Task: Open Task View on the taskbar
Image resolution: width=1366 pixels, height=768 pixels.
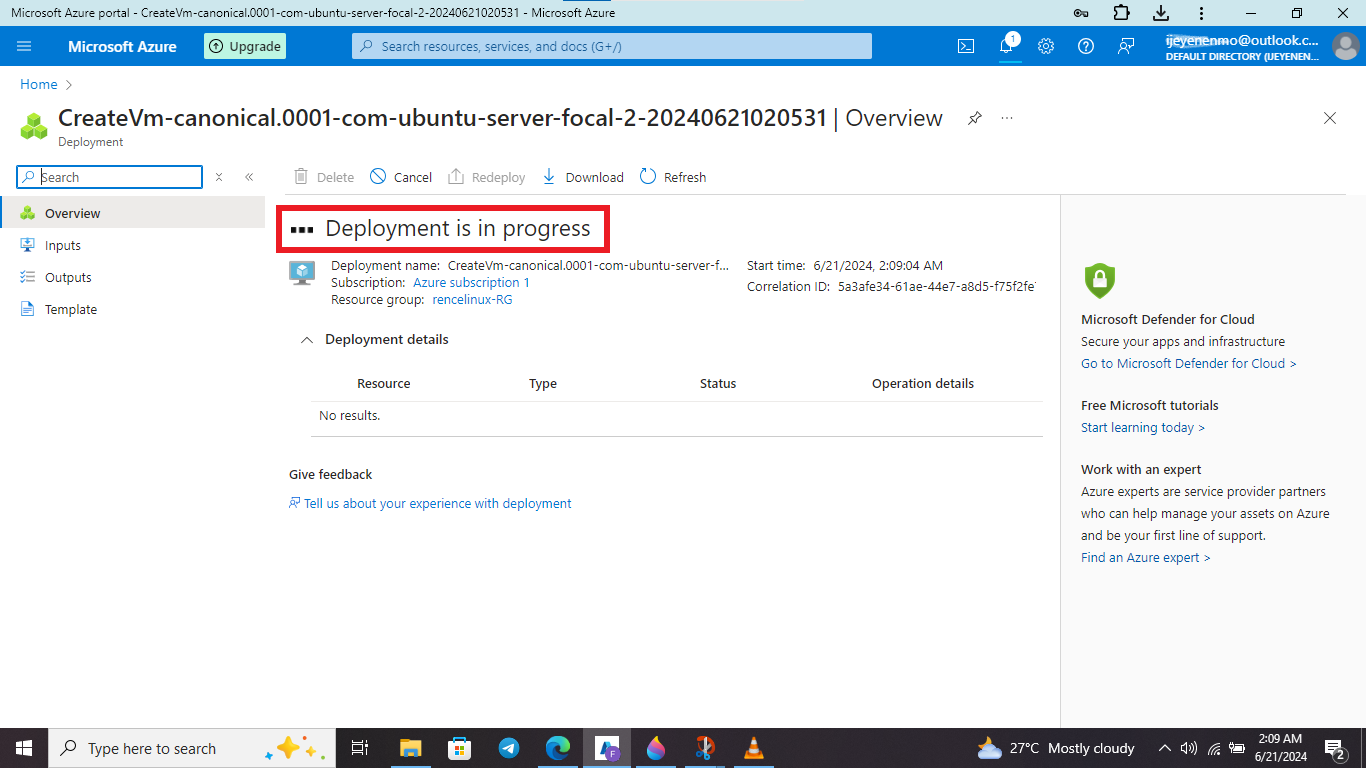Action: coord(361,748)
